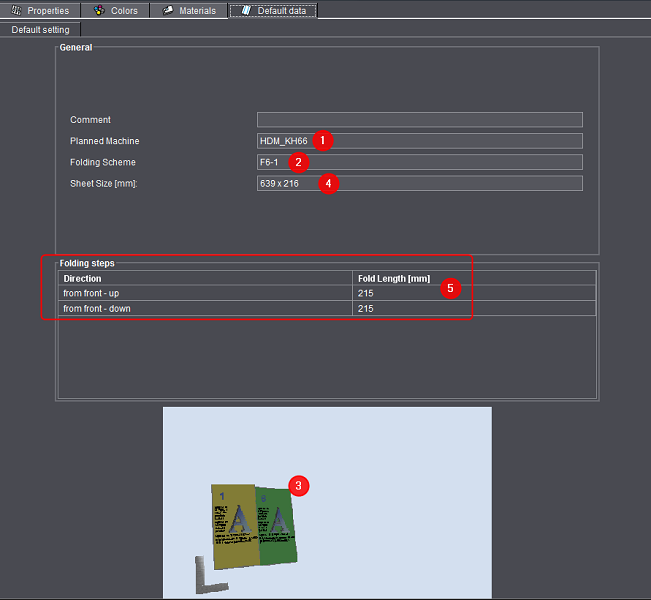
Task: Click red marker 1 beside Planned Machine
Action: coord(321,140)
